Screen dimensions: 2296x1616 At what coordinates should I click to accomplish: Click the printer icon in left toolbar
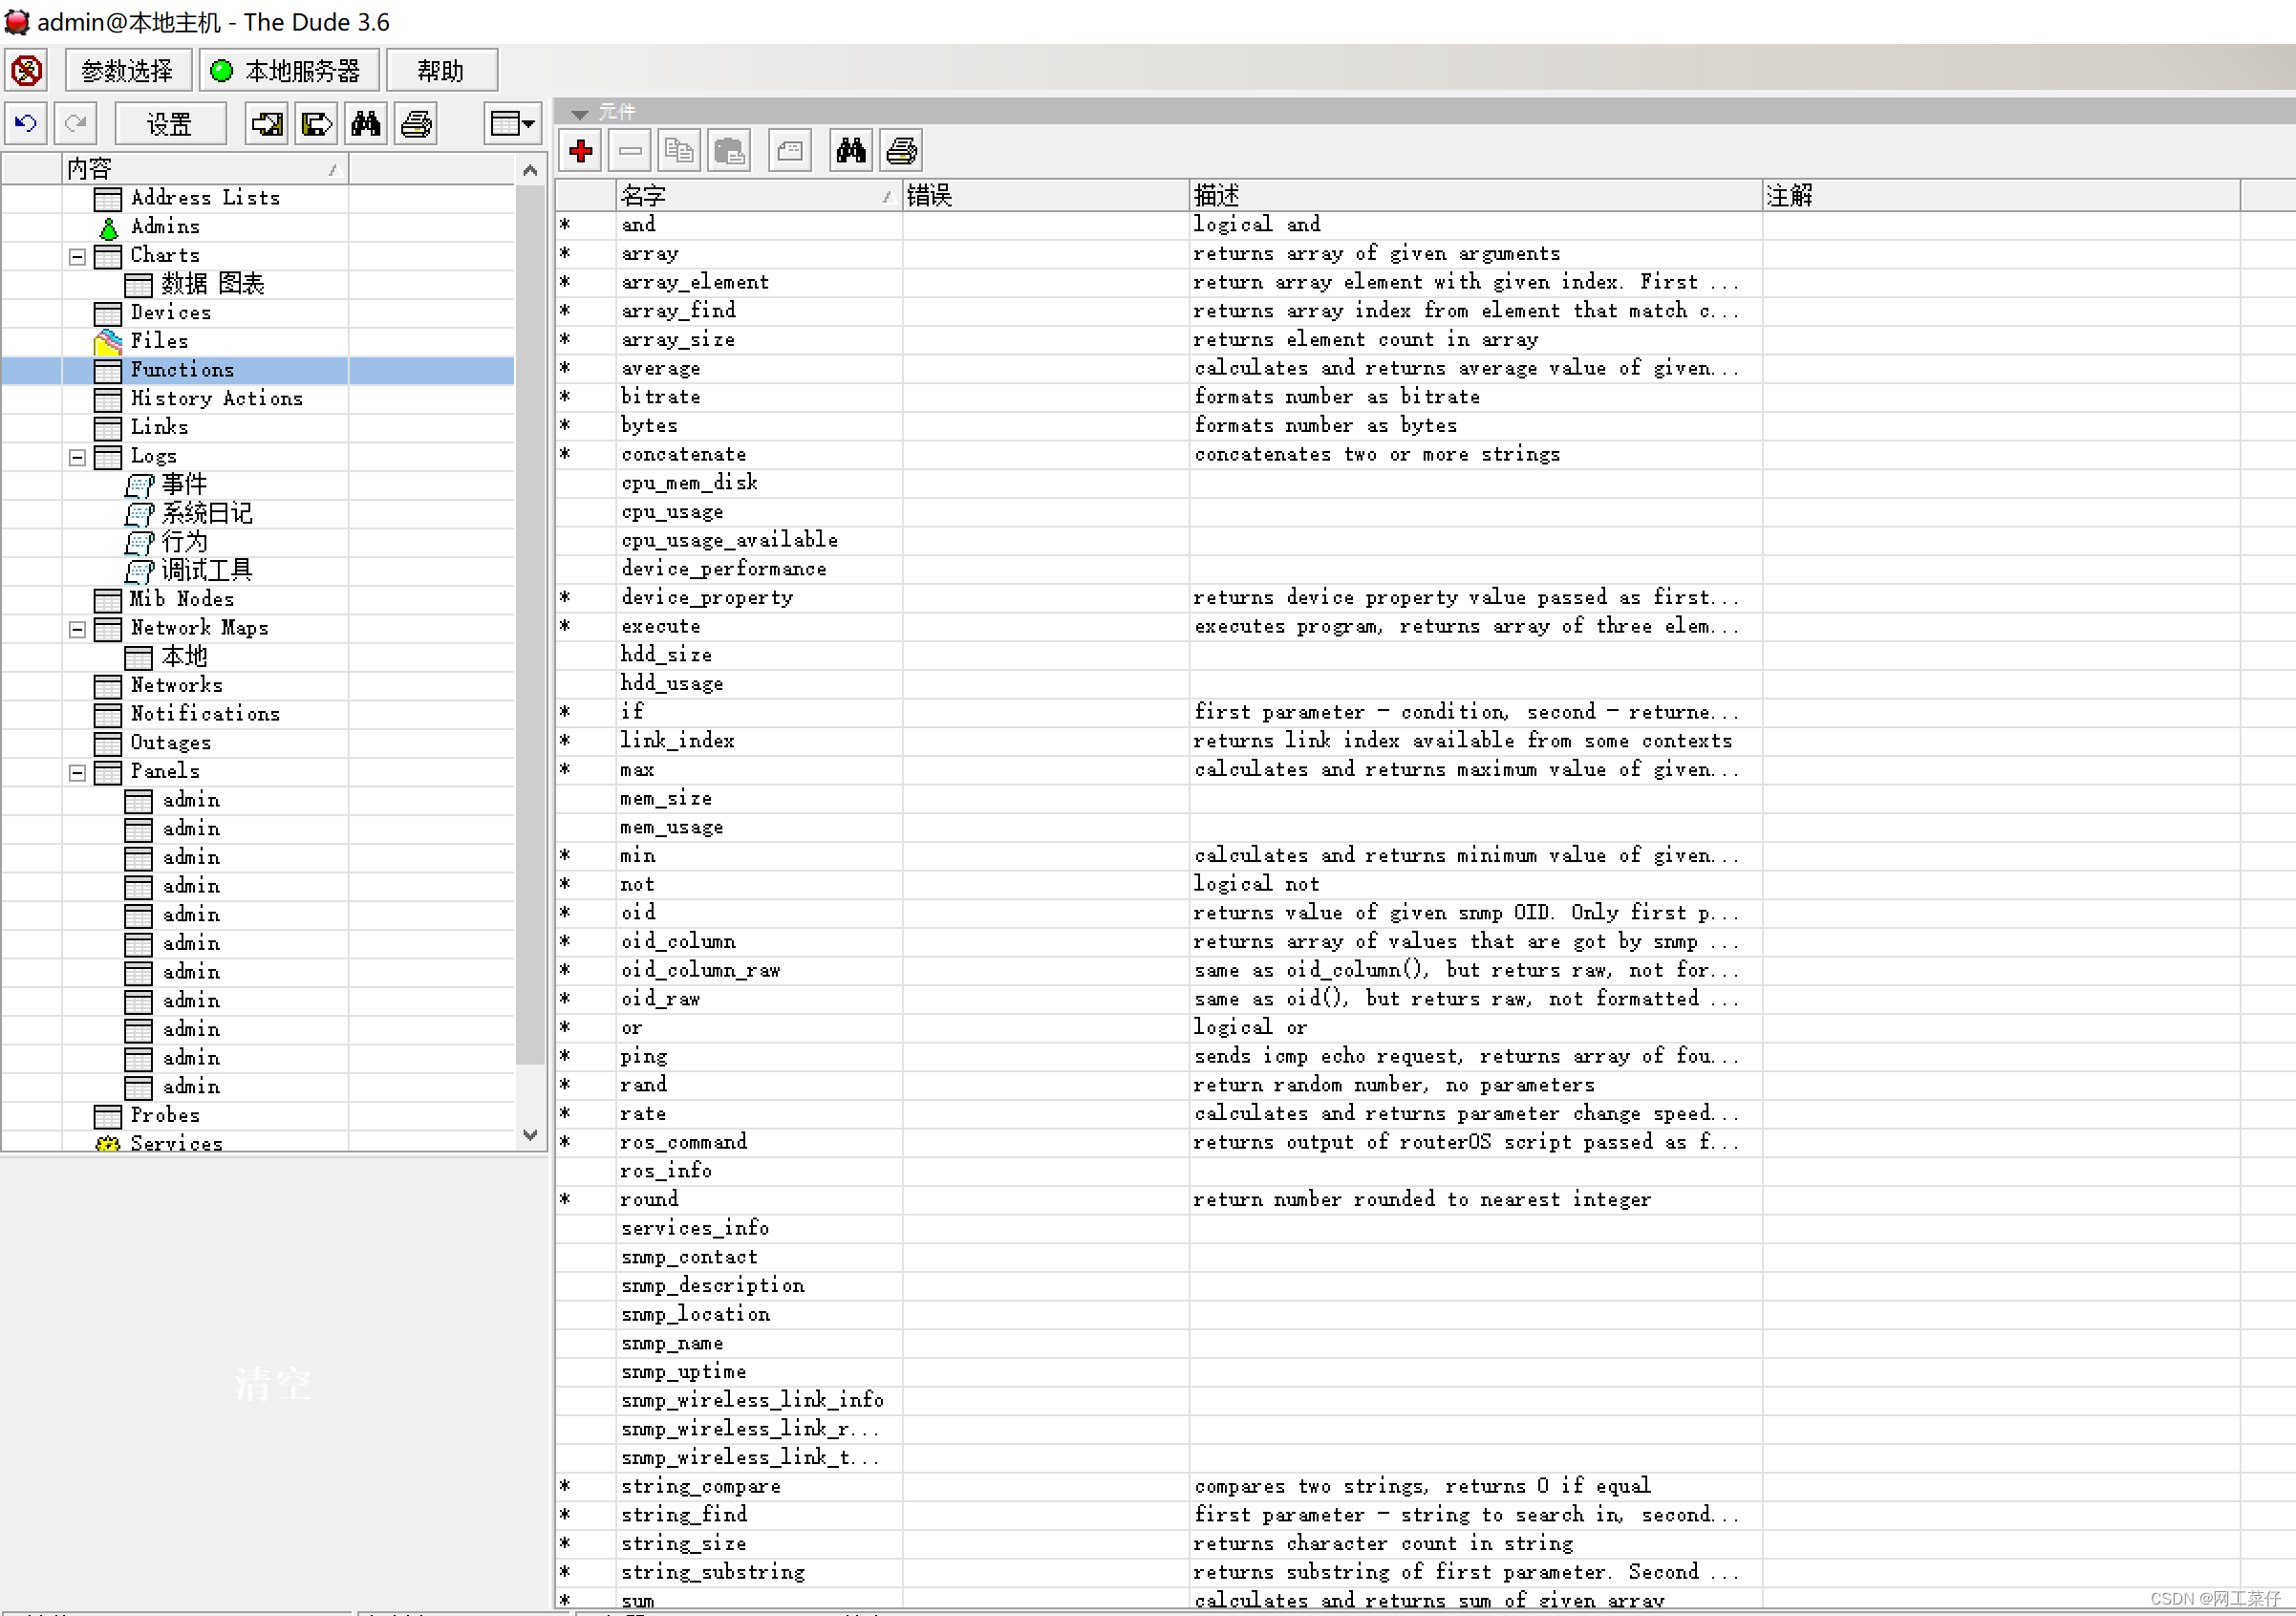pyautogui.click(x=416, y=124)
